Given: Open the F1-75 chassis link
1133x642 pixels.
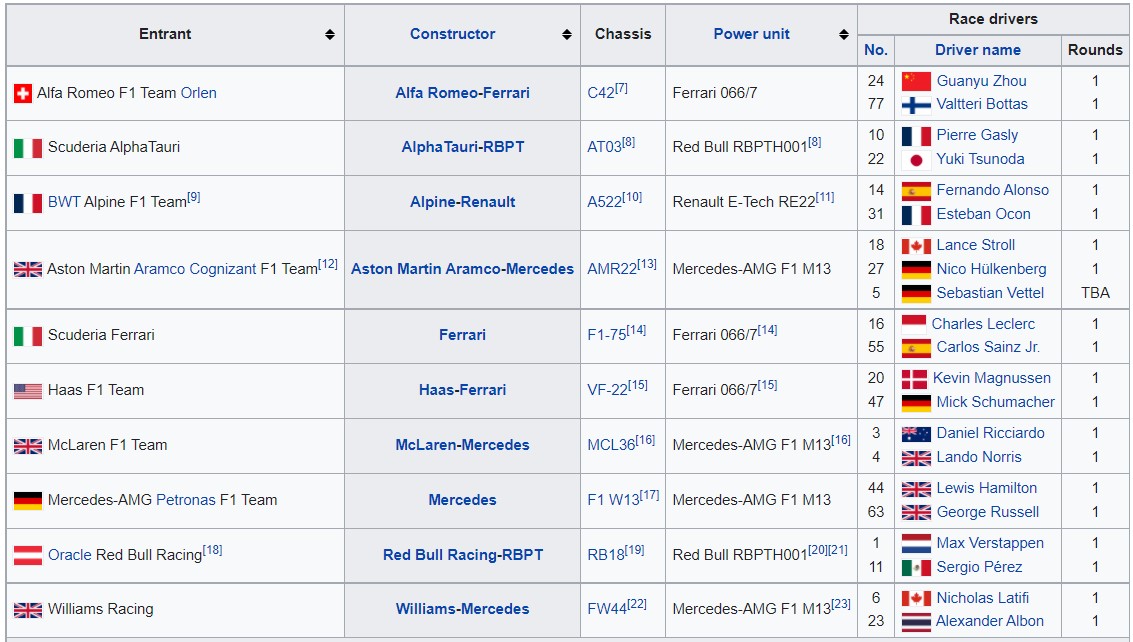Looking at the screenshot, I should 606,336.
